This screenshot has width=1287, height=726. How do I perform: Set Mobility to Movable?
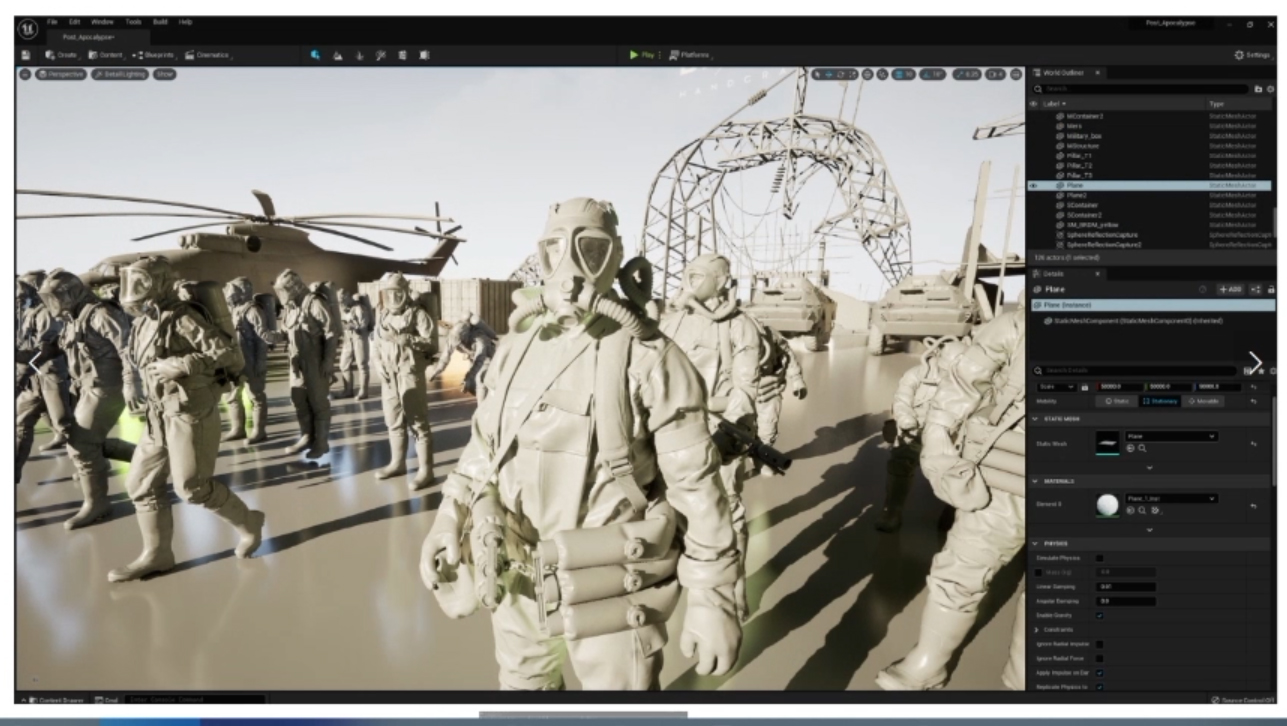[x=1203, y=401]
